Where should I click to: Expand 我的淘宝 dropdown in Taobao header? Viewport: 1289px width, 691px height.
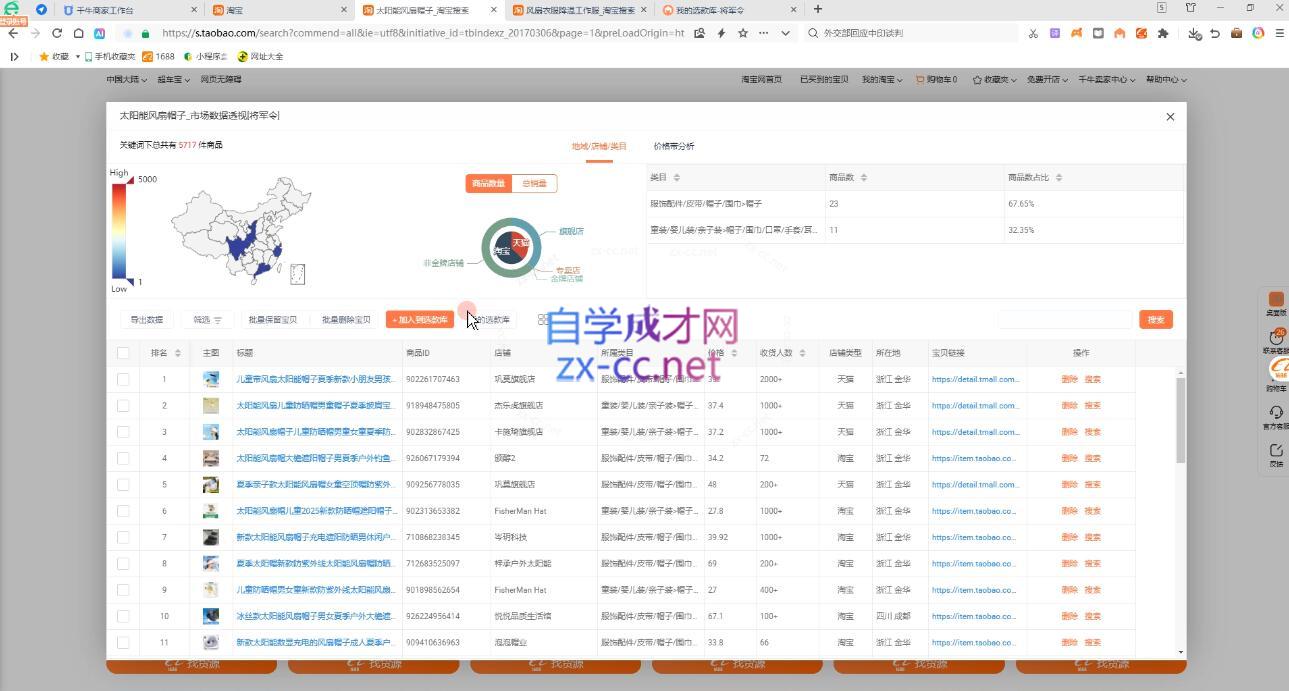click(882, 79)
